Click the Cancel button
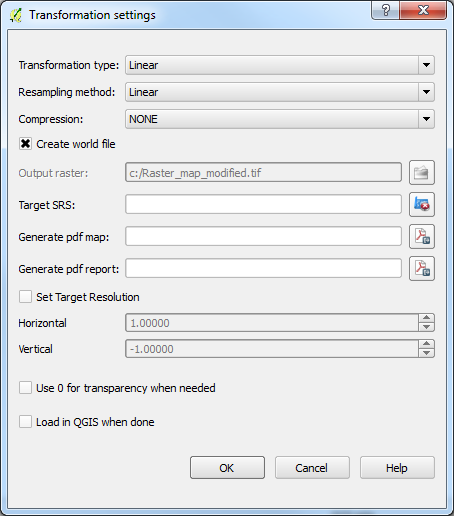 [312, 468]
